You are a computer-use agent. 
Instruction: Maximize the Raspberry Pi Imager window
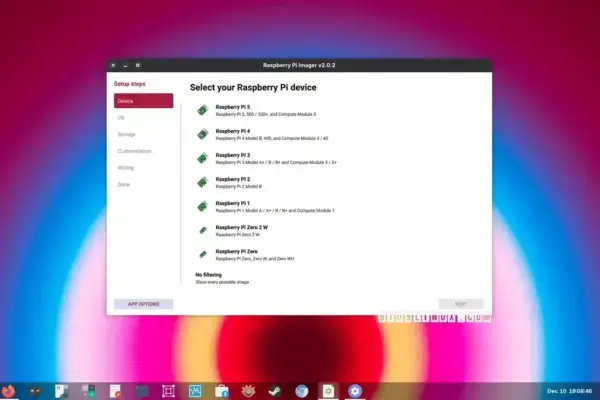[138, 65]
